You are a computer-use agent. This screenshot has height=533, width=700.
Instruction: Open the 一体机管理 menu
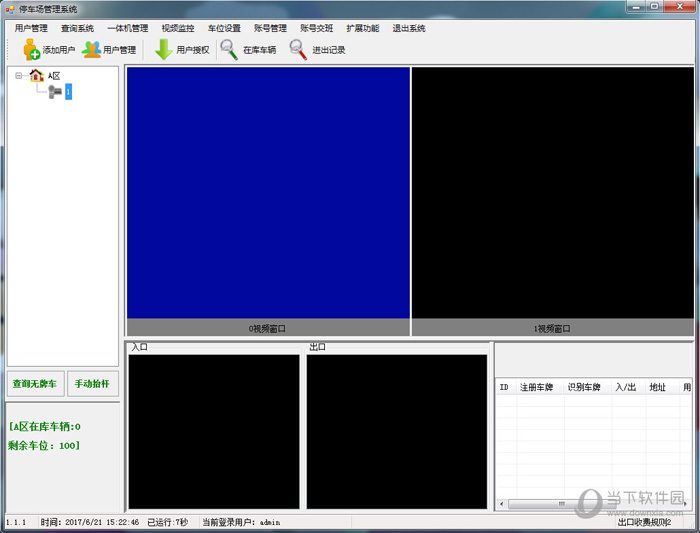click(127, 28)
